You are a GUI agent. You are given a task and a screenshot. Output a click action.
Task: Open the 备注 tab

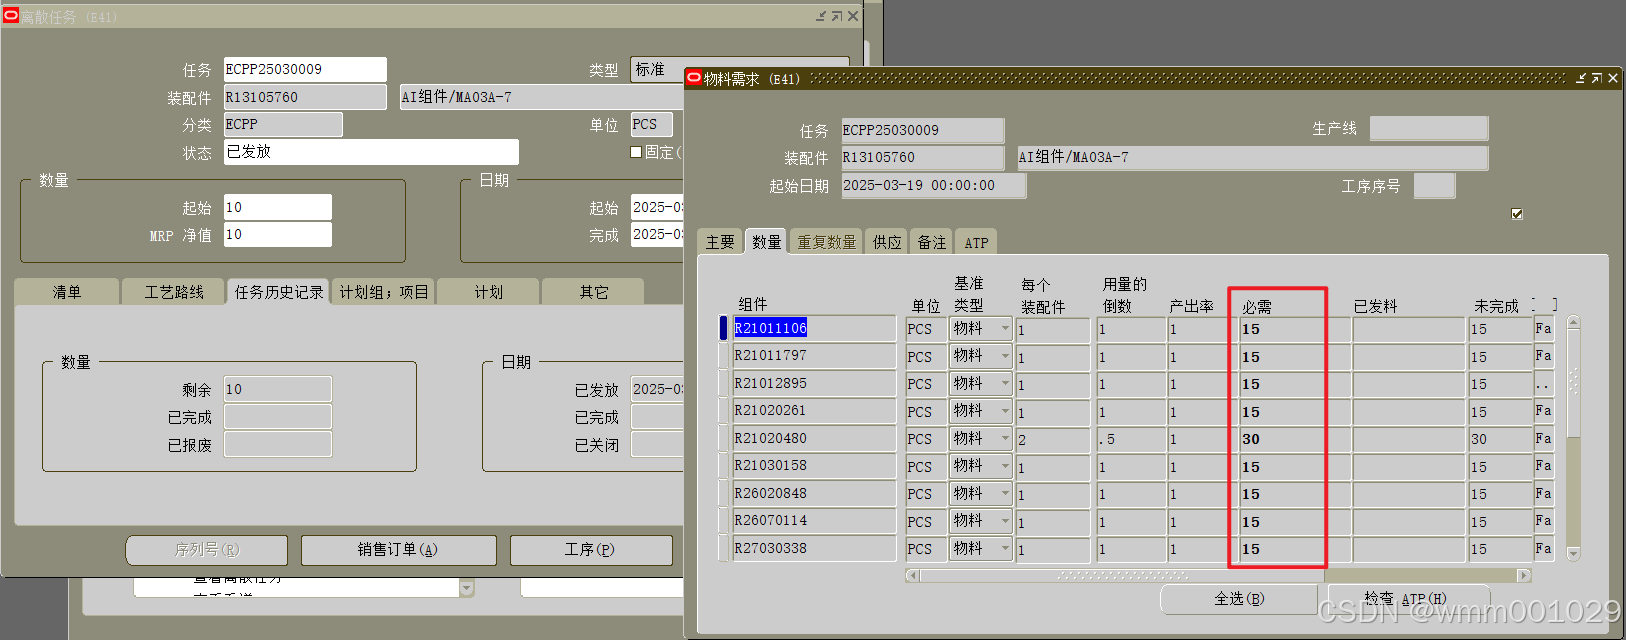(932, 242)
